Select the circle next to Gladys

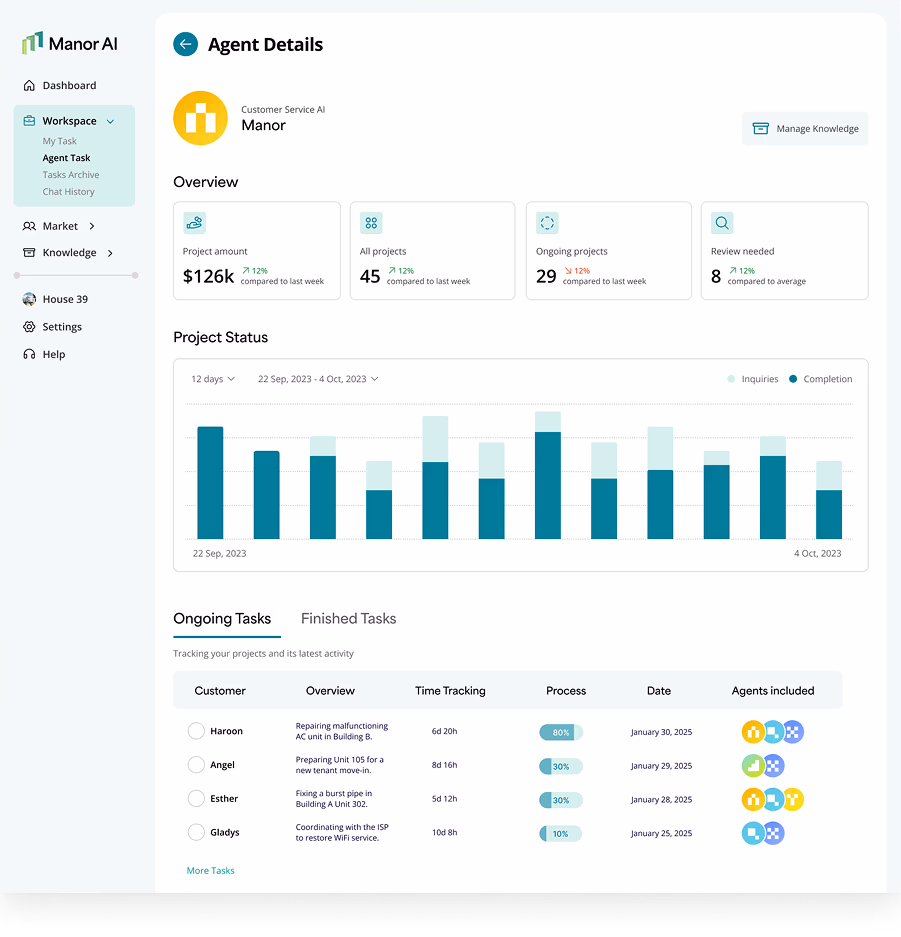pos(196,832)
